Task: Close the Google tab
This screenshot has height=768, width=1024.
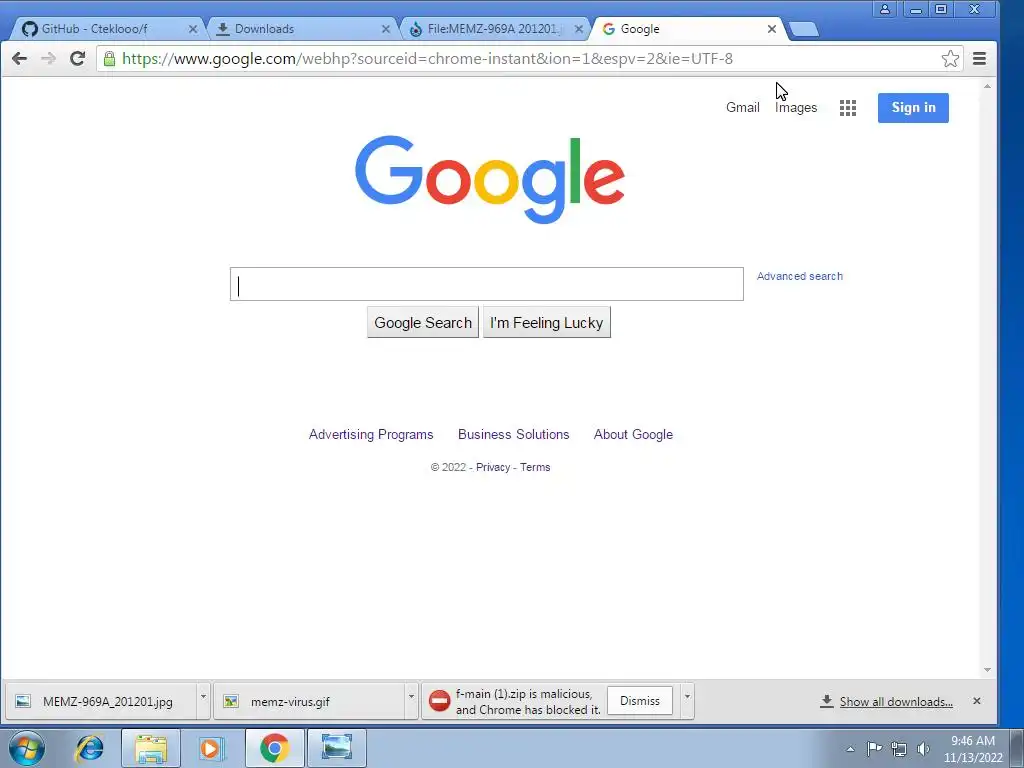Action: tap(772, 29)
